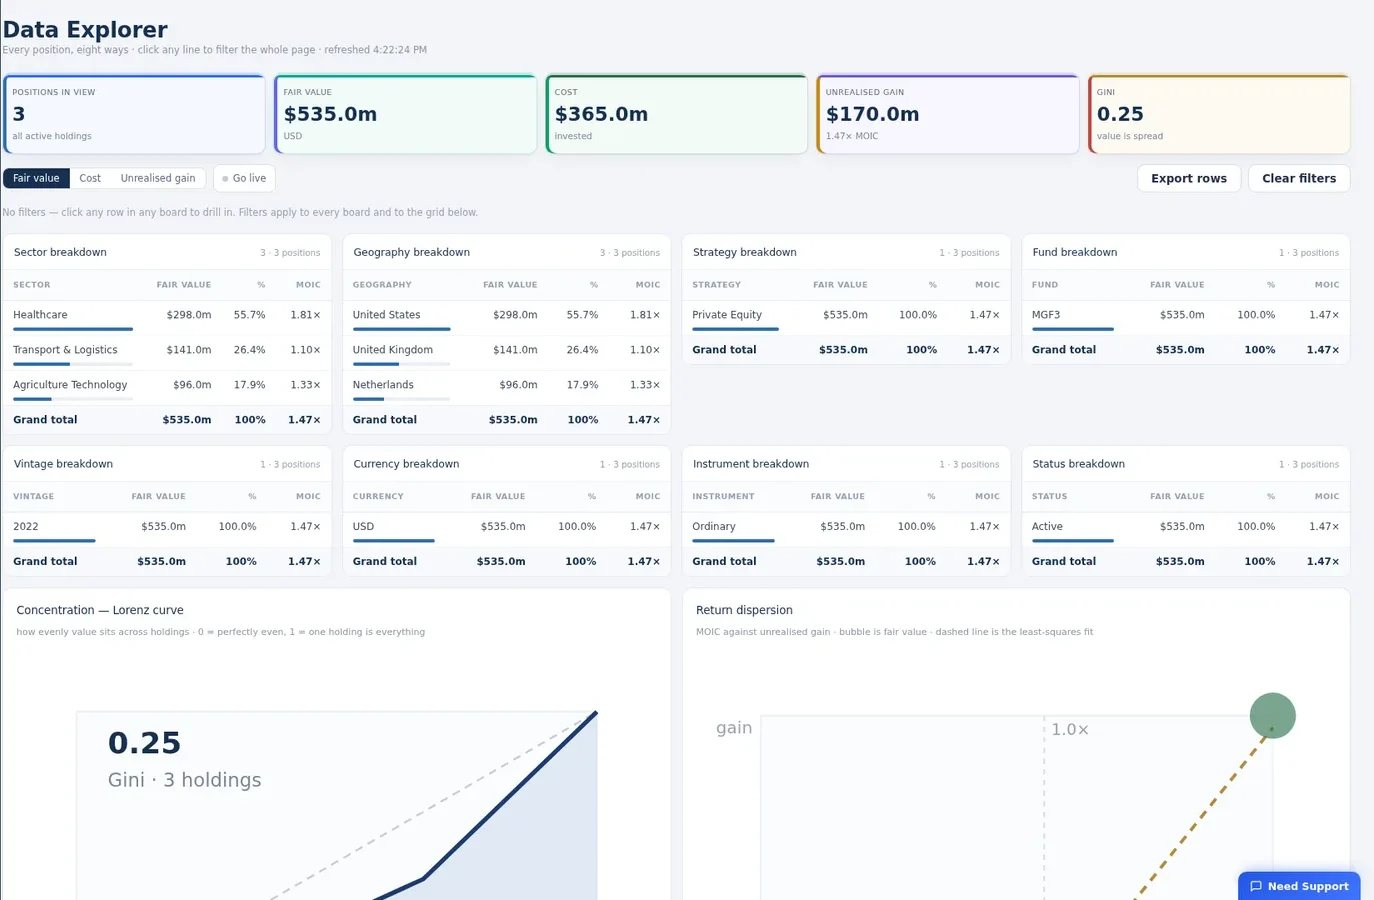Click the Currency breakdown panel title
The image size is (1374, 900).
pos(406,464)
